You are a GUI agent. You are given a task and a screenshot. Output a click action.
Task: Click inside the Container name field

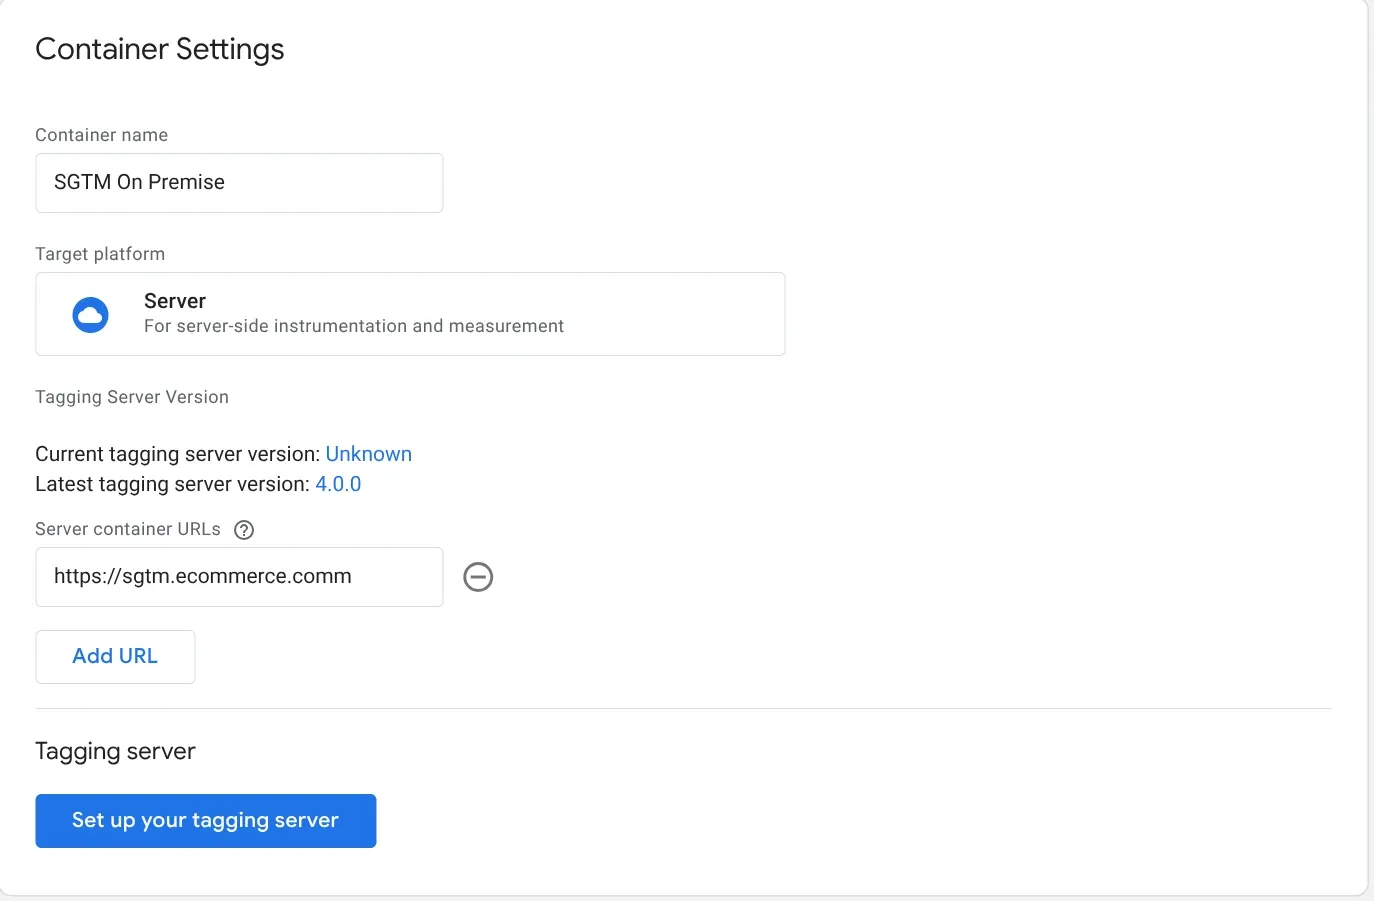(x=239, y=183)
